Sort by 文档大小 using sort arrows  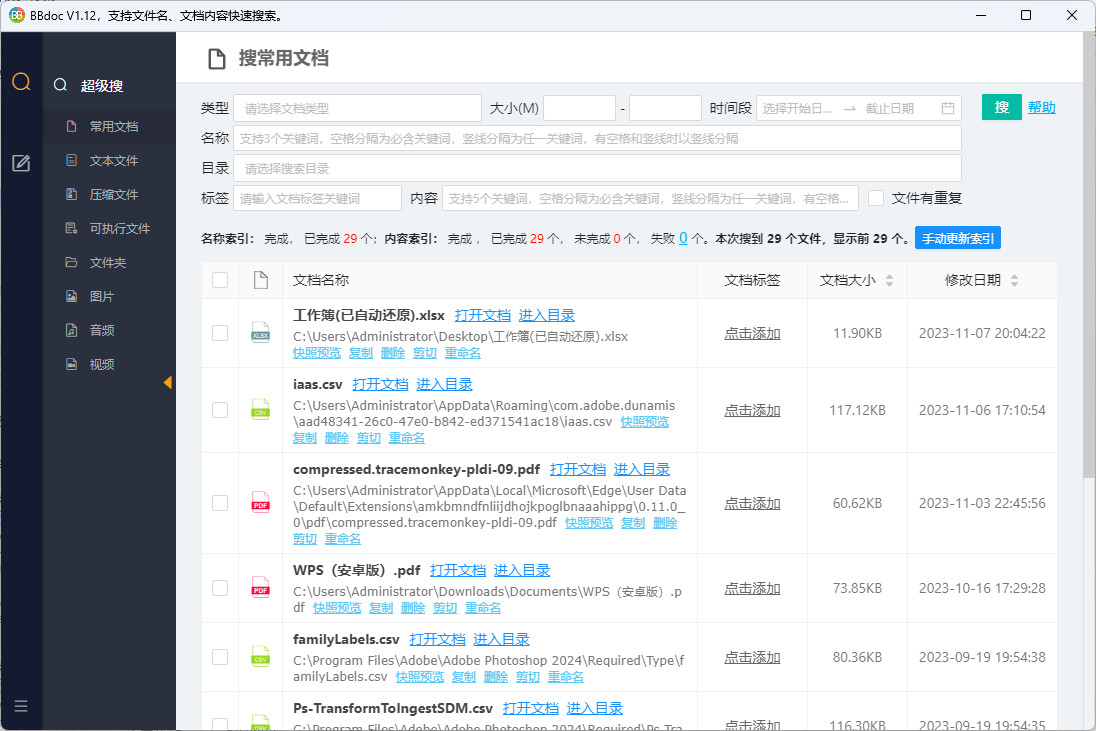889,280
